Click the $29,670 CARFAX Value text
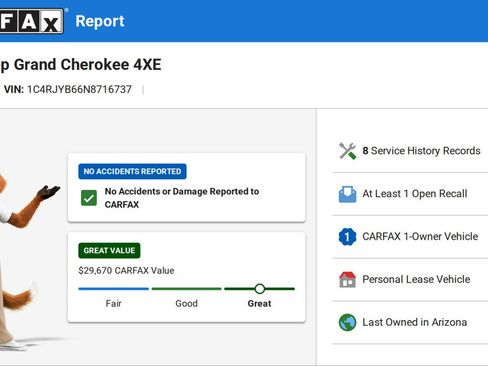This screenshot has width=488, height=366. (126, 270)
